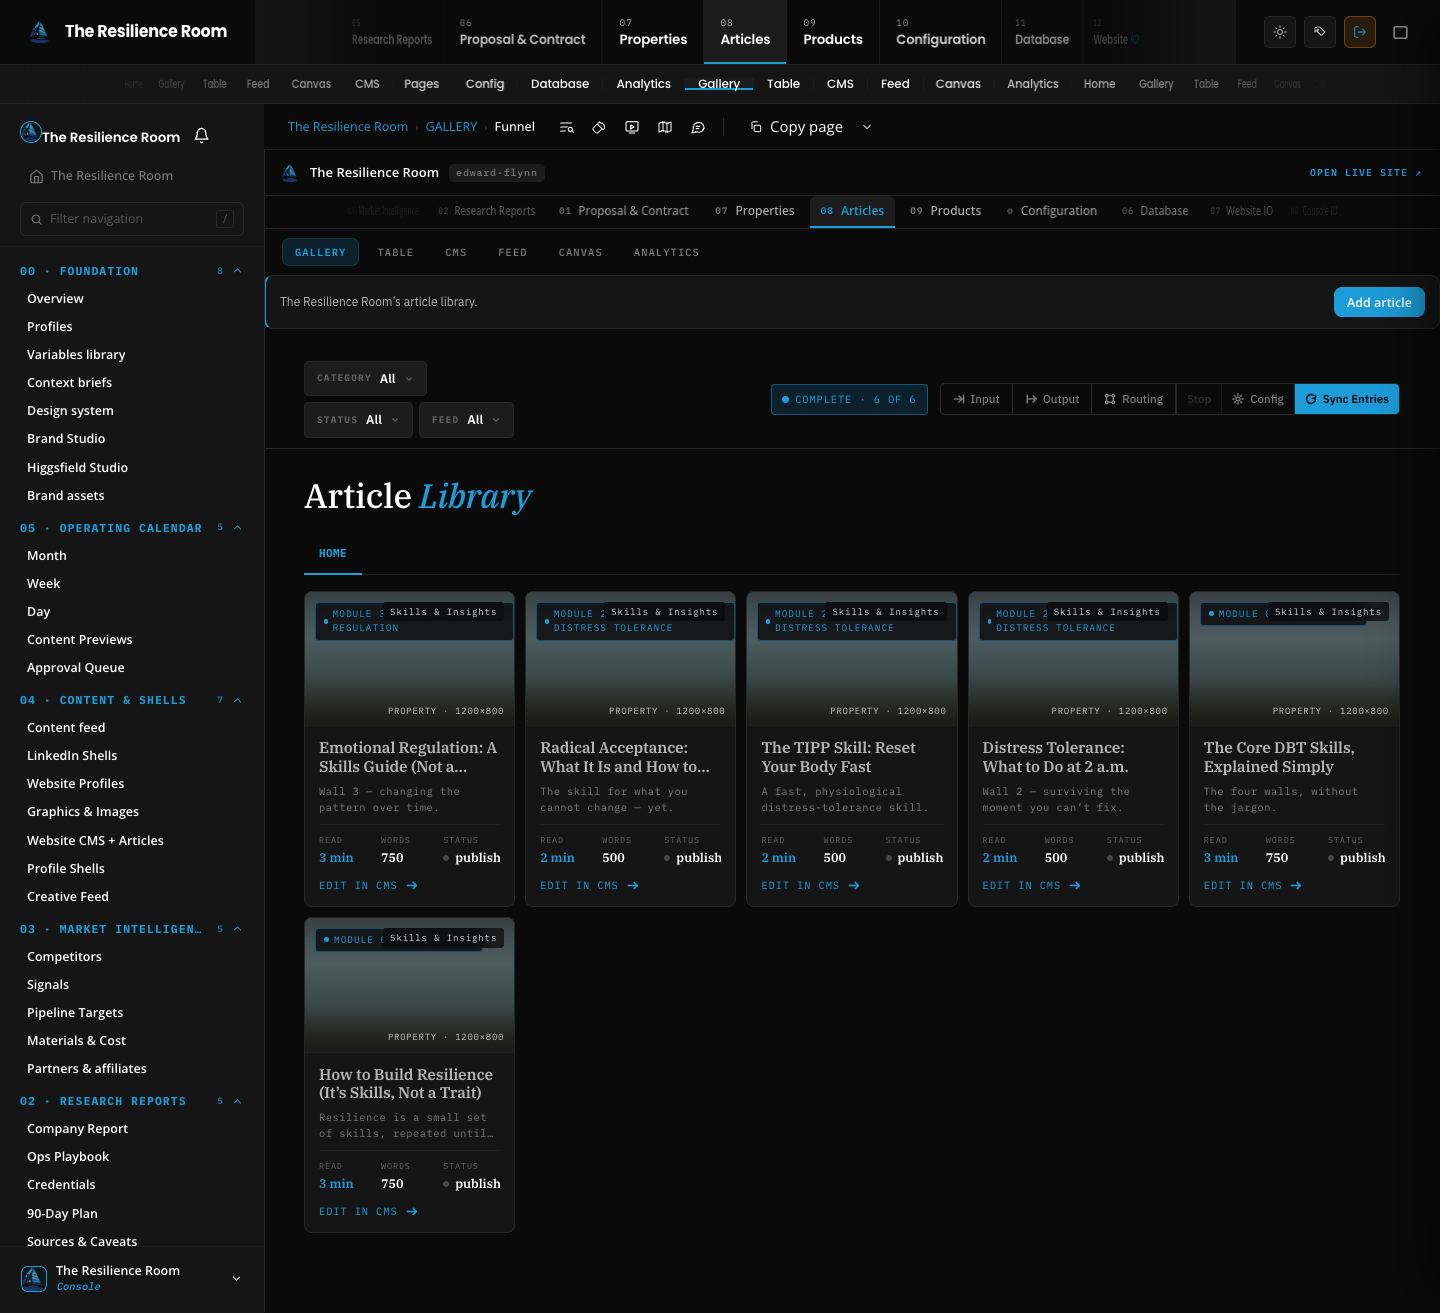Image resolution: width=1440 pixels, height=1313 pixels.
Task: Select the HOME tab under Article Library
Action: tap(333, 554)
